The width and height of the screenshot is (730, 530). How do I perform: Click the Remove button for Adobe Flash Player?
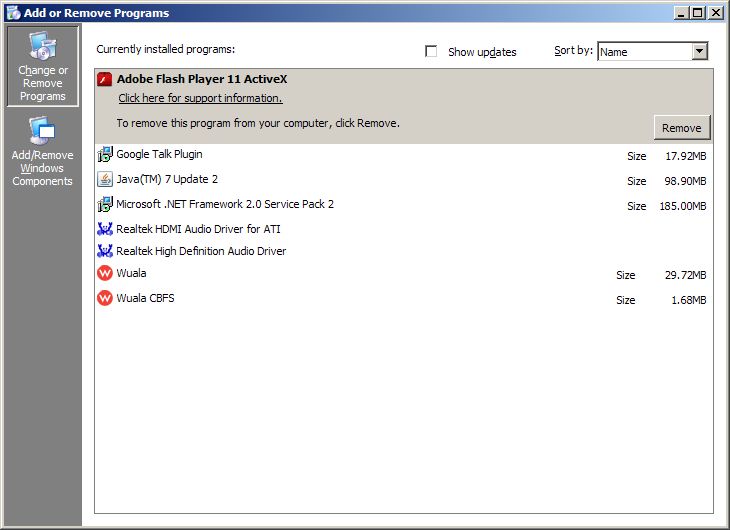click(682, 128)
